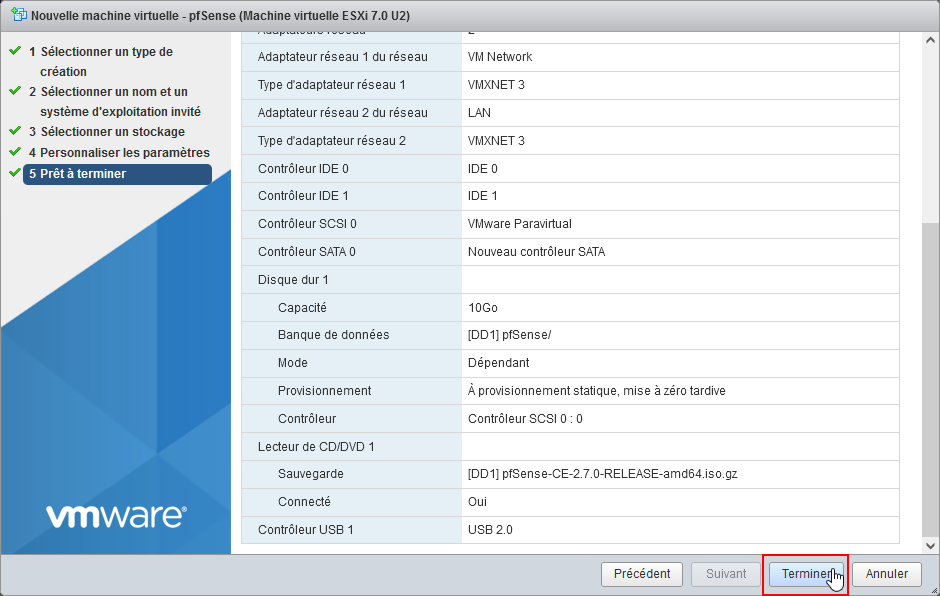Click the 'USB 2.0' value
This screenshot has height=596, width=940.
(x=490, y=530)
